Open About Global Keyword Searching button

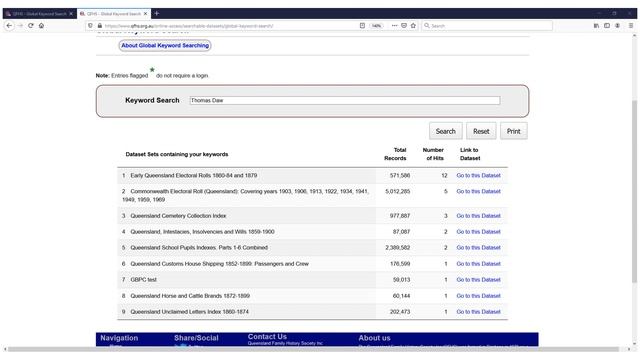(165, 45)
